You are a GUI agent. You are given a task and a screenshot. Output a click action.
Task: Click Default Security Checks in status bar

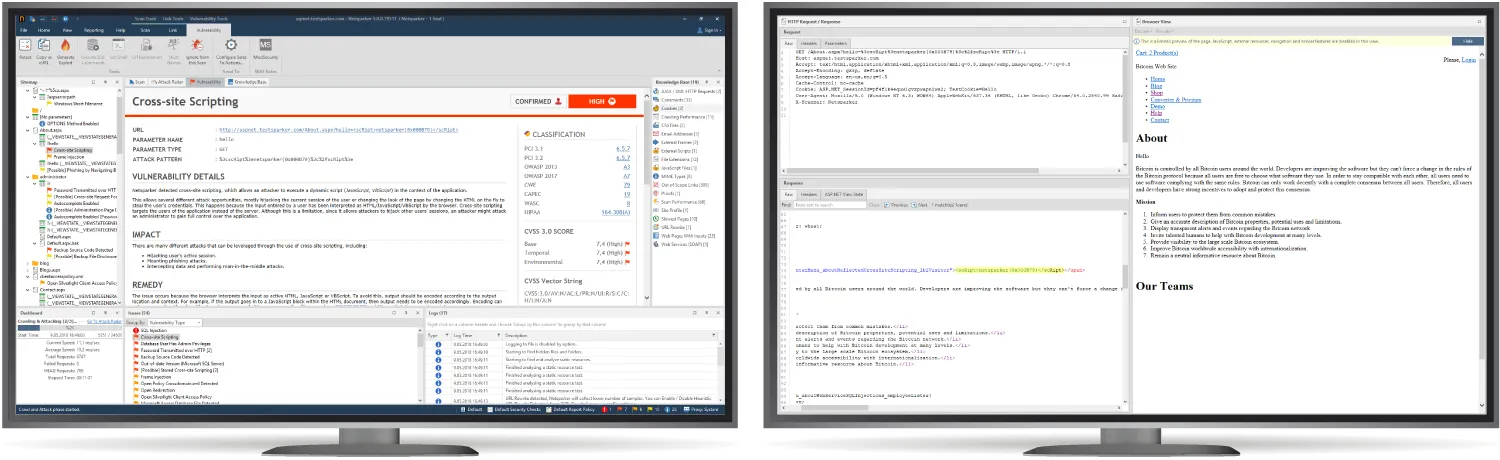(516, 410)
